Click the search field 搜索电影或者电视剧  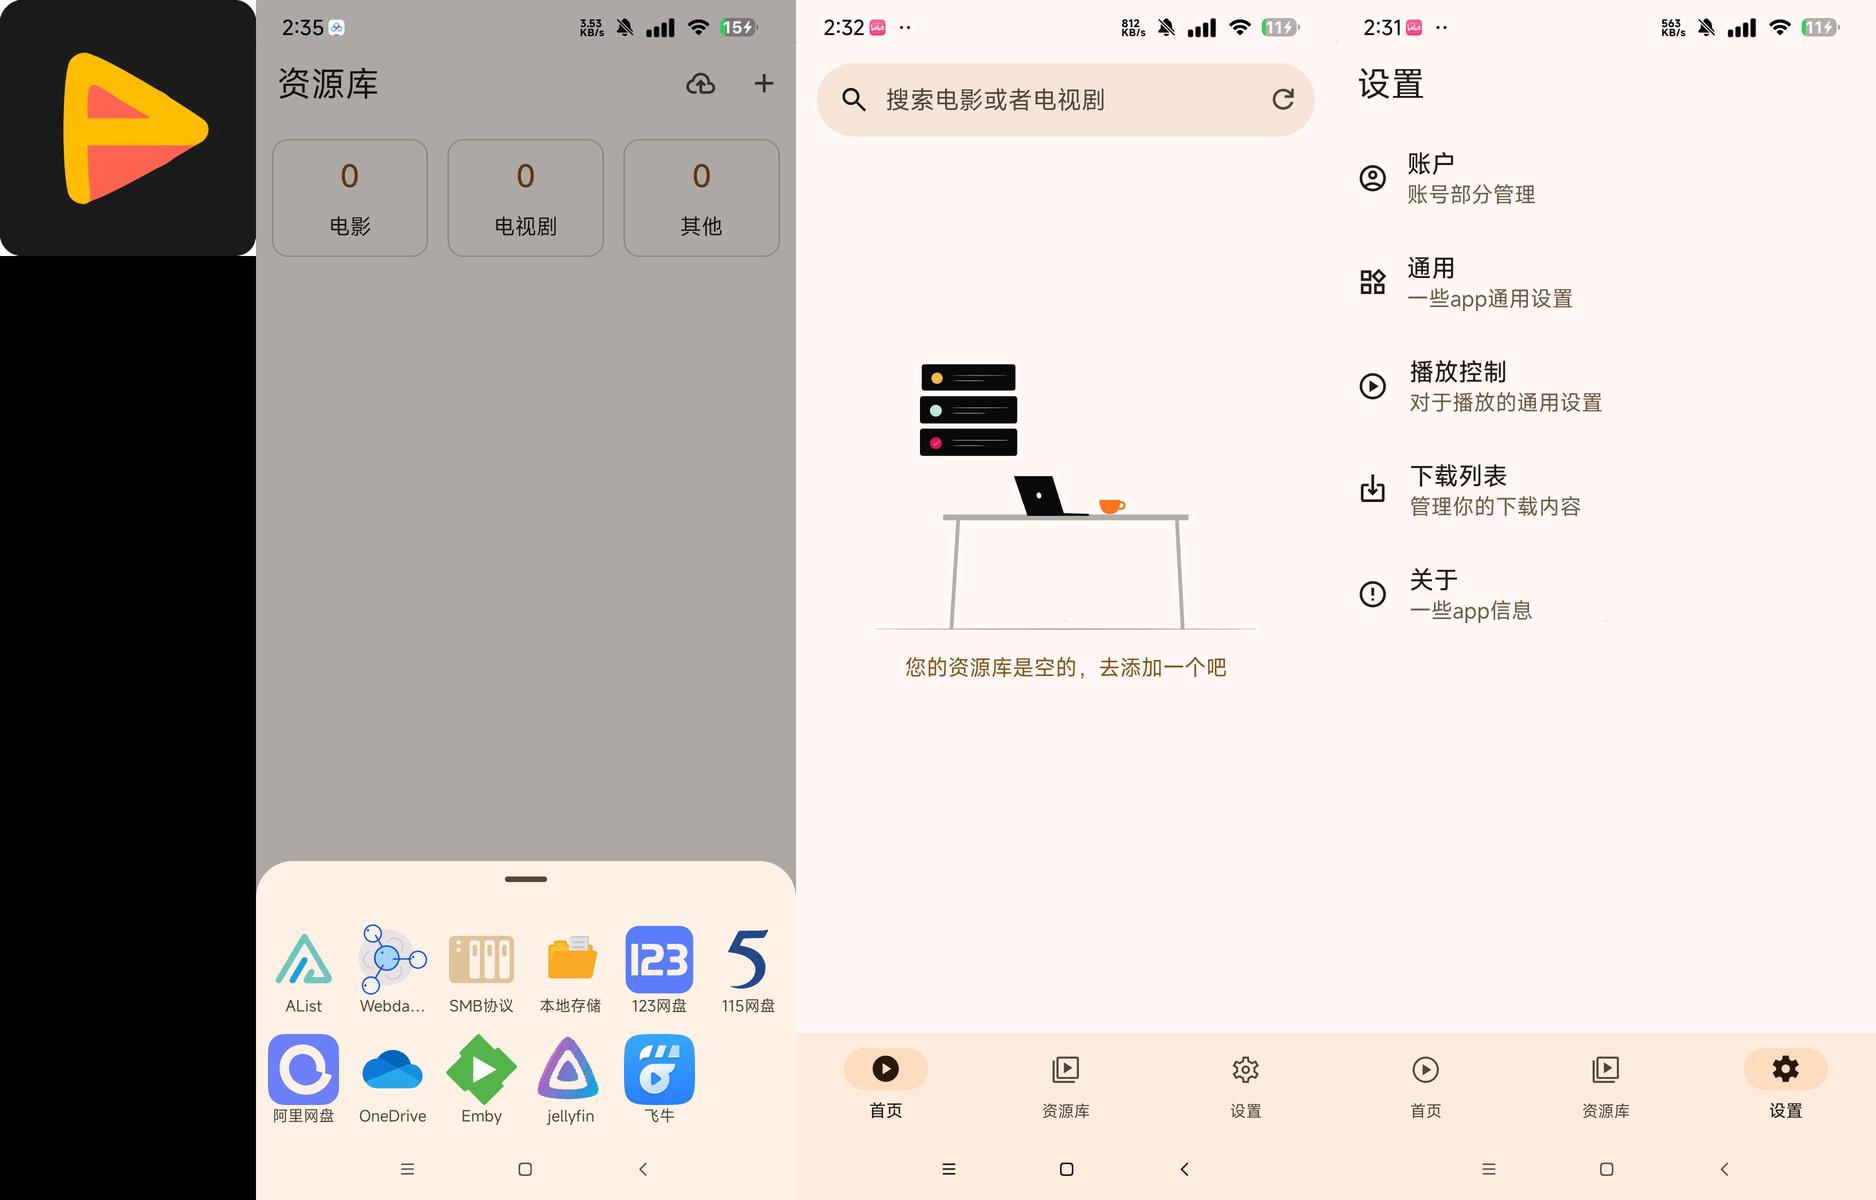tap(1066, 100)
